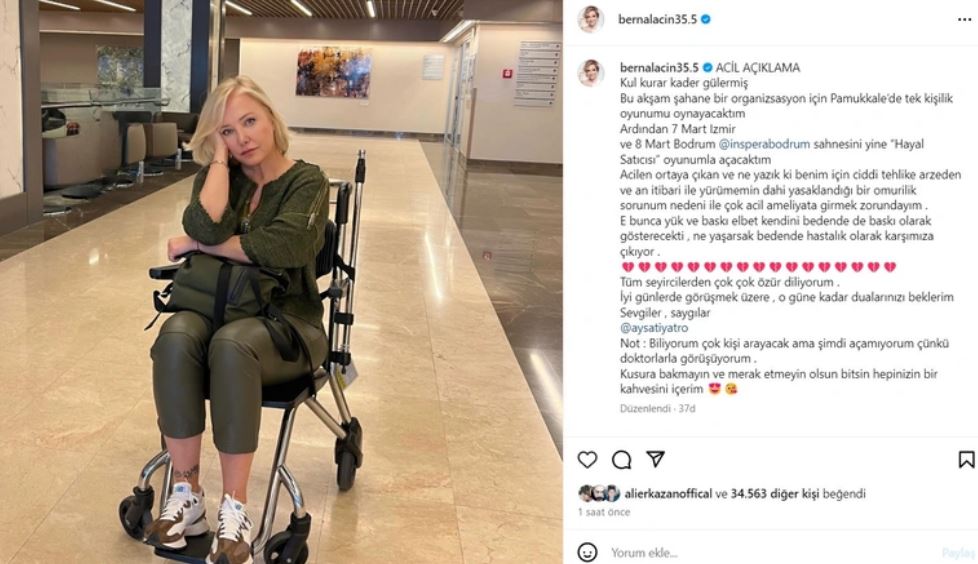
Task: Focus the Yorum ekle comment field
Action: point(773,552)
